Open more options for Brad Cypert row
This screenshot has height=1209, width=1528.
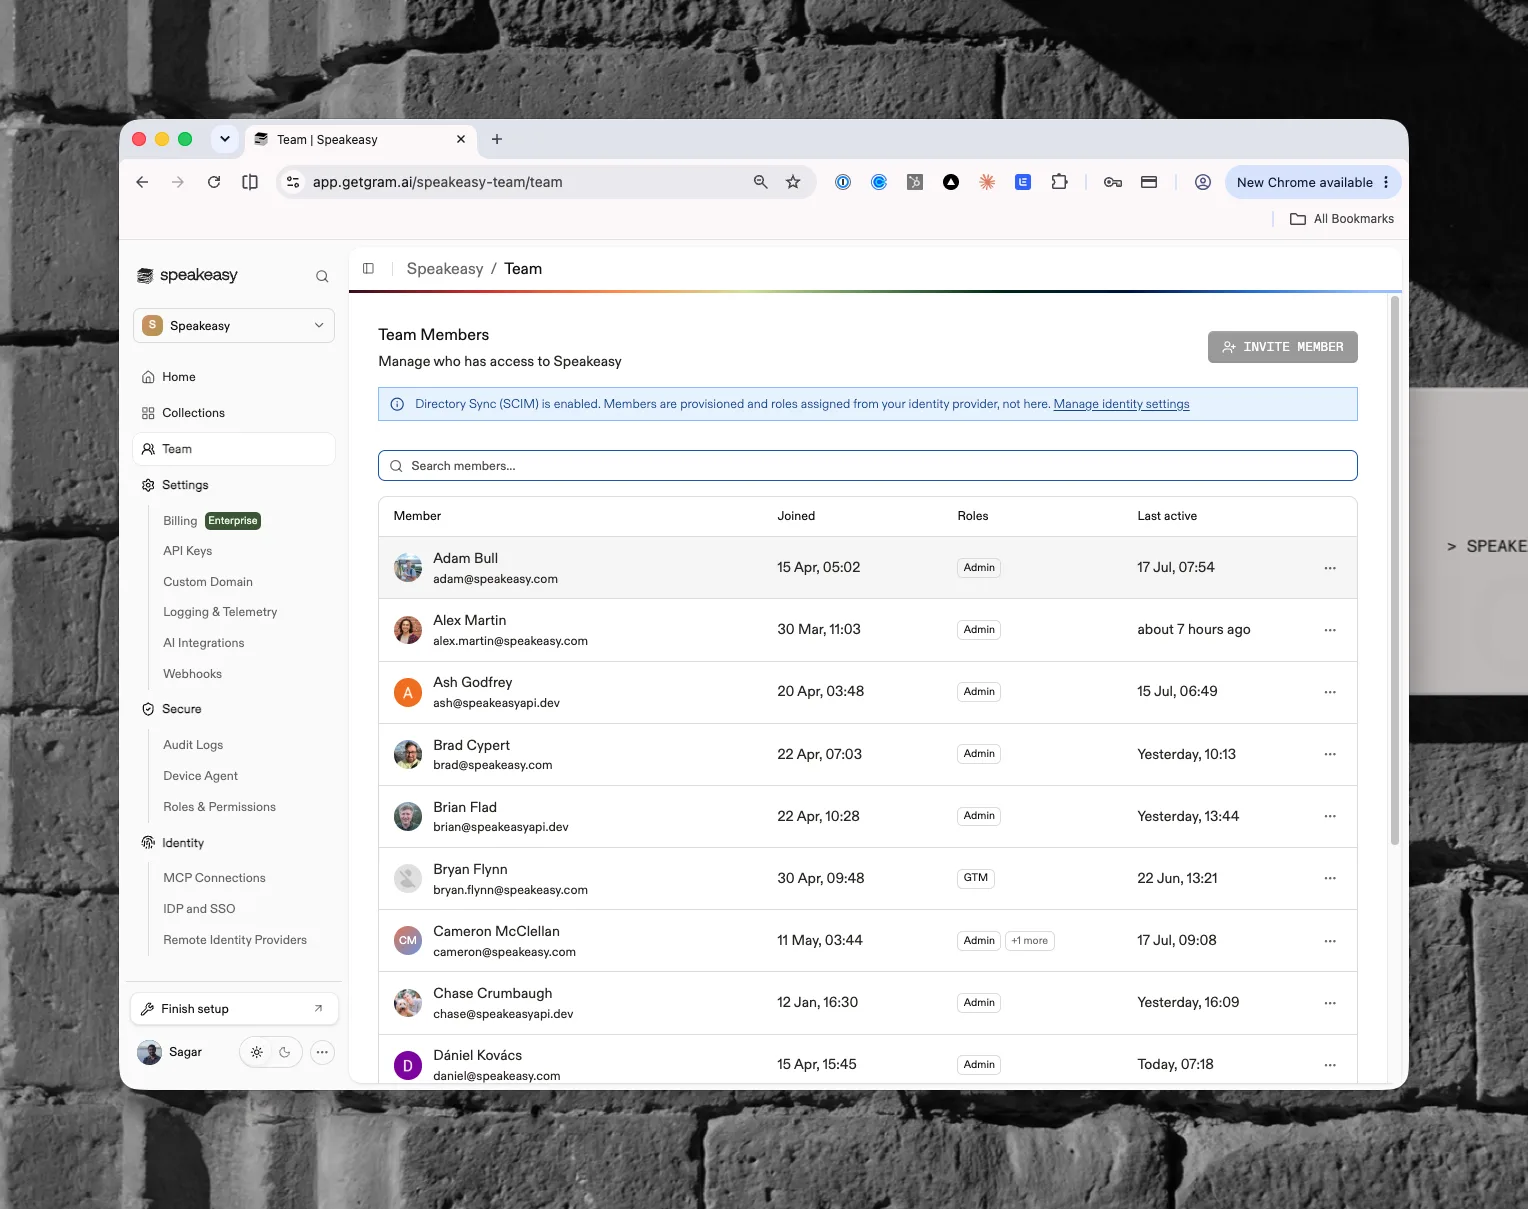tap(1330, 754)
